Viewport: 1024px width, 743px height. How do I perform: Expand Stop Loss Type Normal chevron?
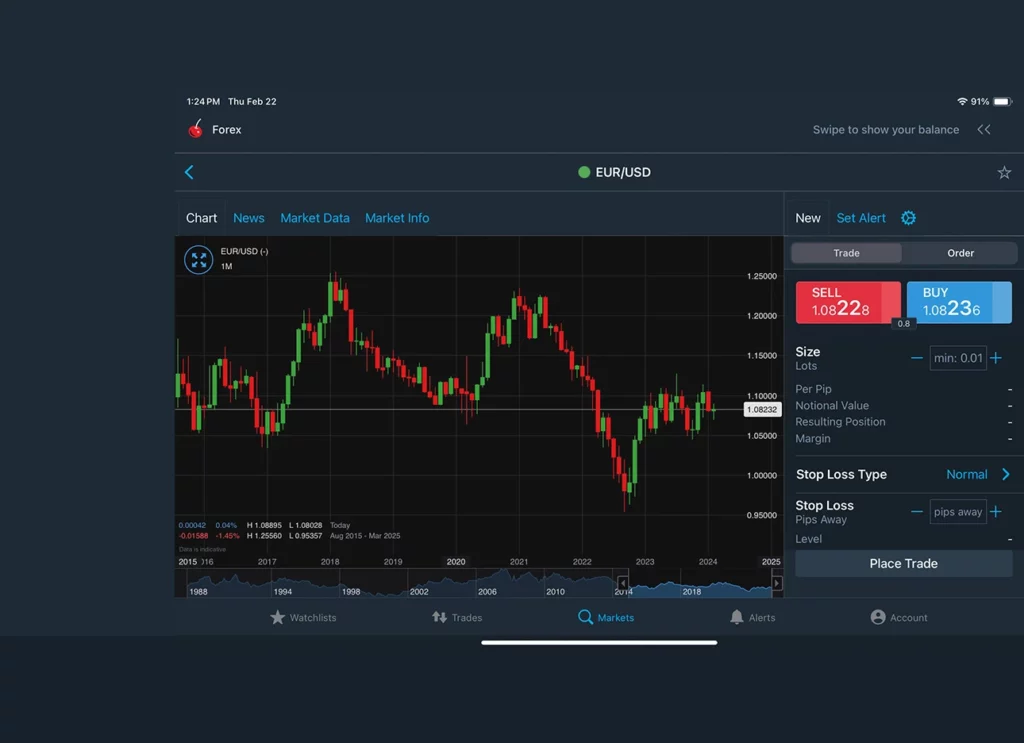(x=1005, y=475)
